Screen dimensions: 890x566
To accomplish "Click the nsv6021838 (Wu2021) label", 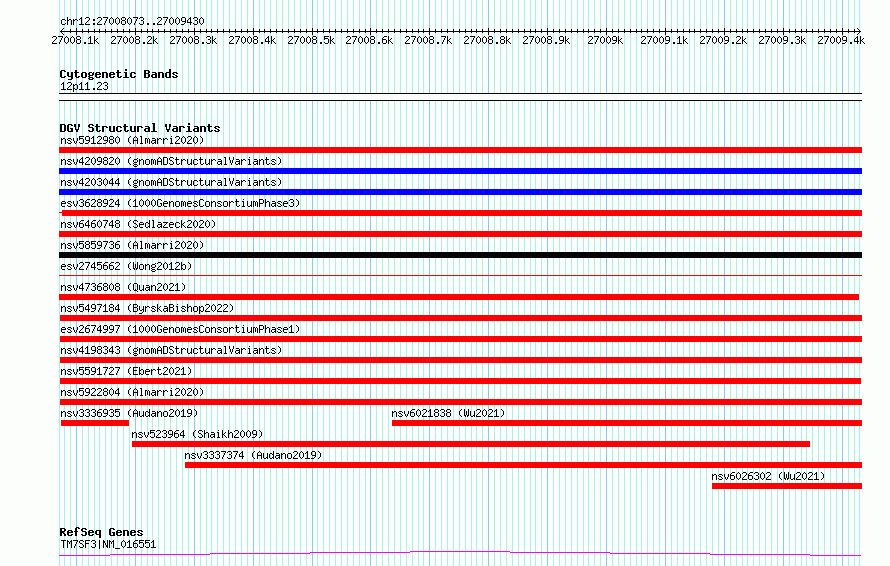I will tap(448, 413).
